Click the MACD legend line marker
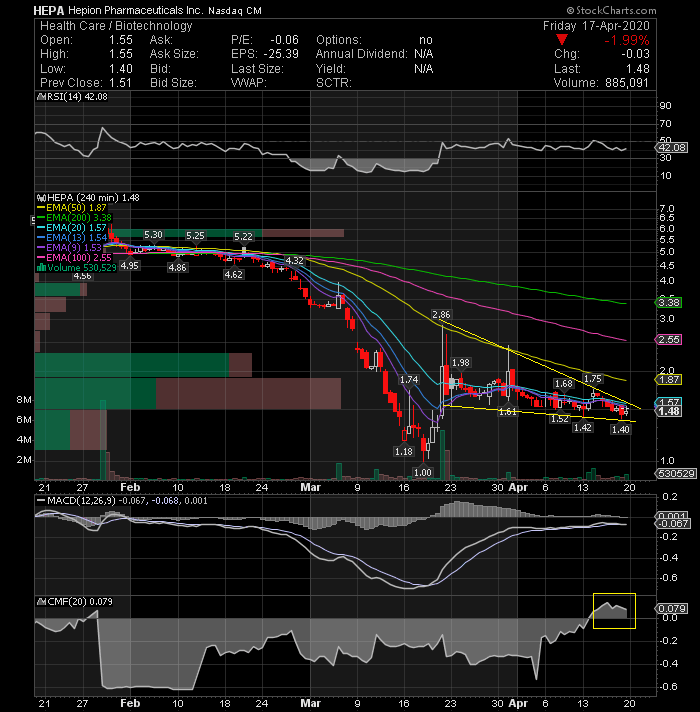Image resolution: width=700 pixels, height=712 pixels. click(41, 501)
